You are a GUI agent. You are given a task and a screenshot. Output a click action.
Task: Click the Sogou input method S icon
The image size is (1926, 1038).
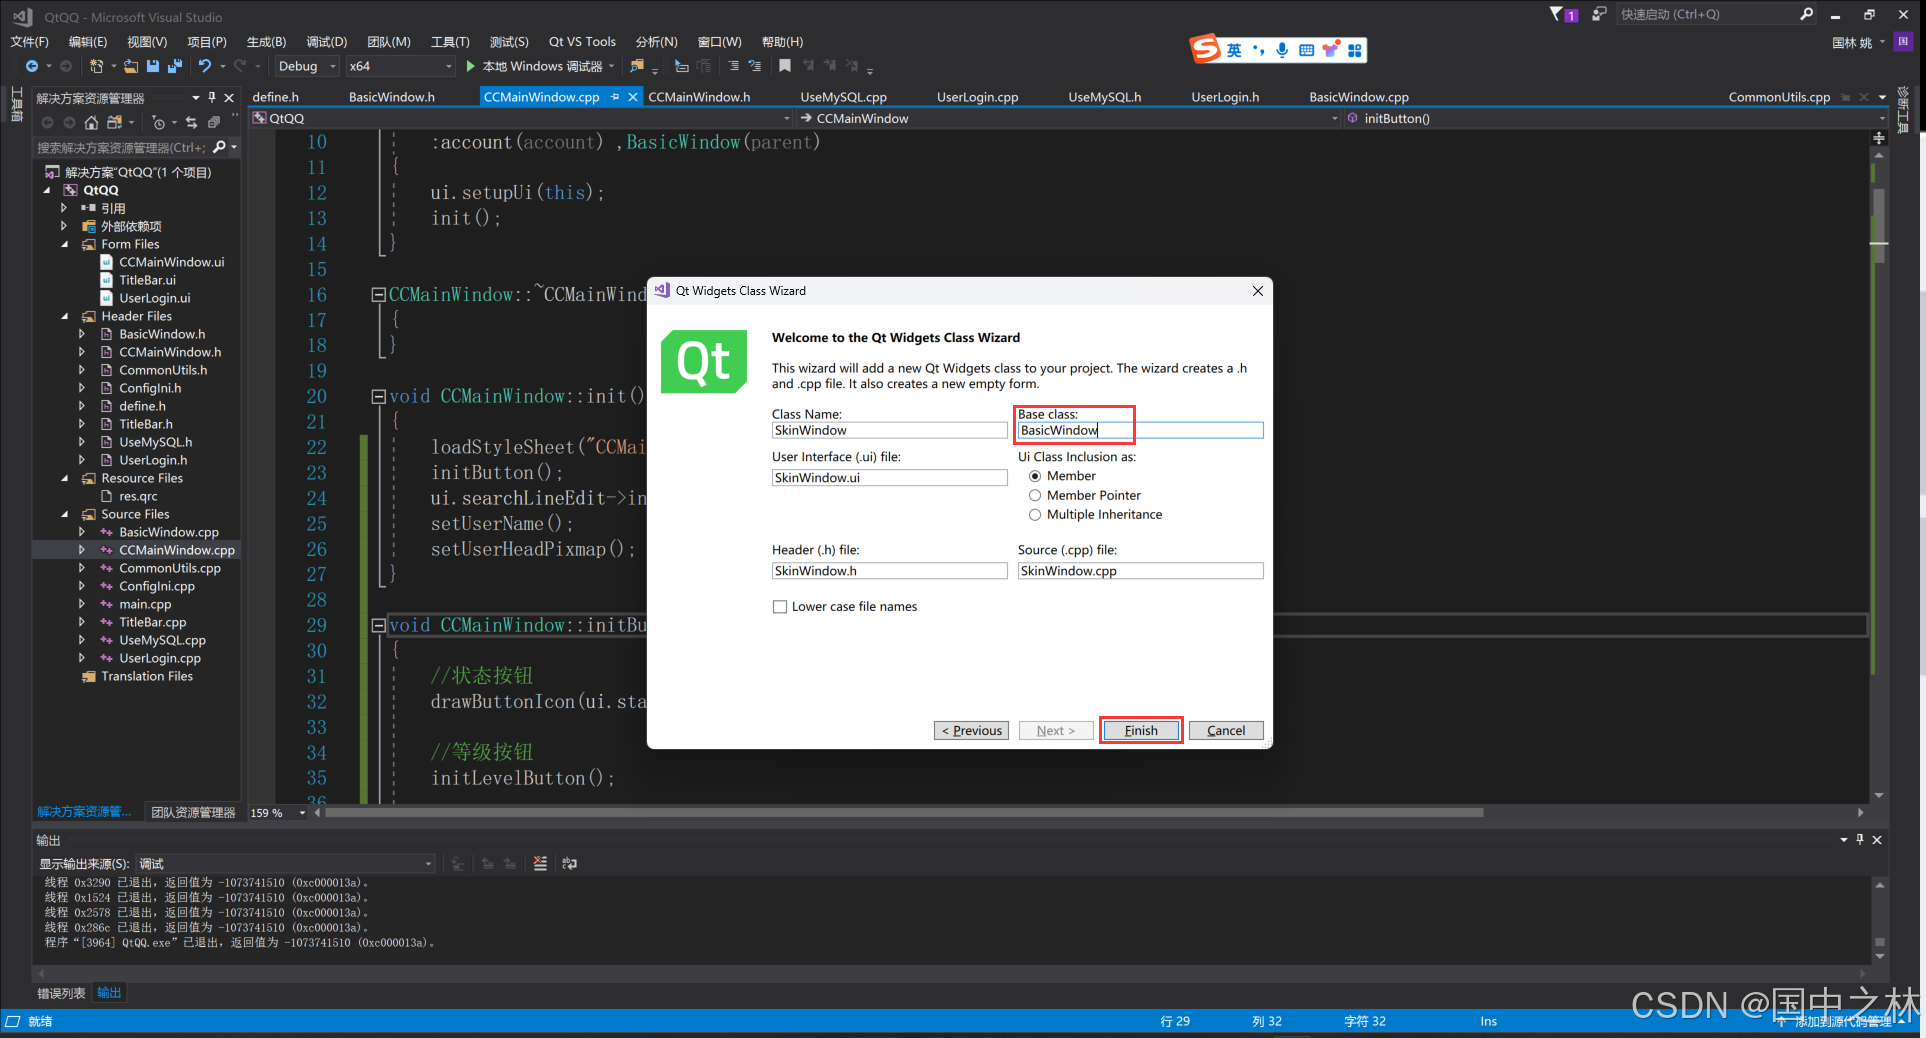tap(1205, 49)
